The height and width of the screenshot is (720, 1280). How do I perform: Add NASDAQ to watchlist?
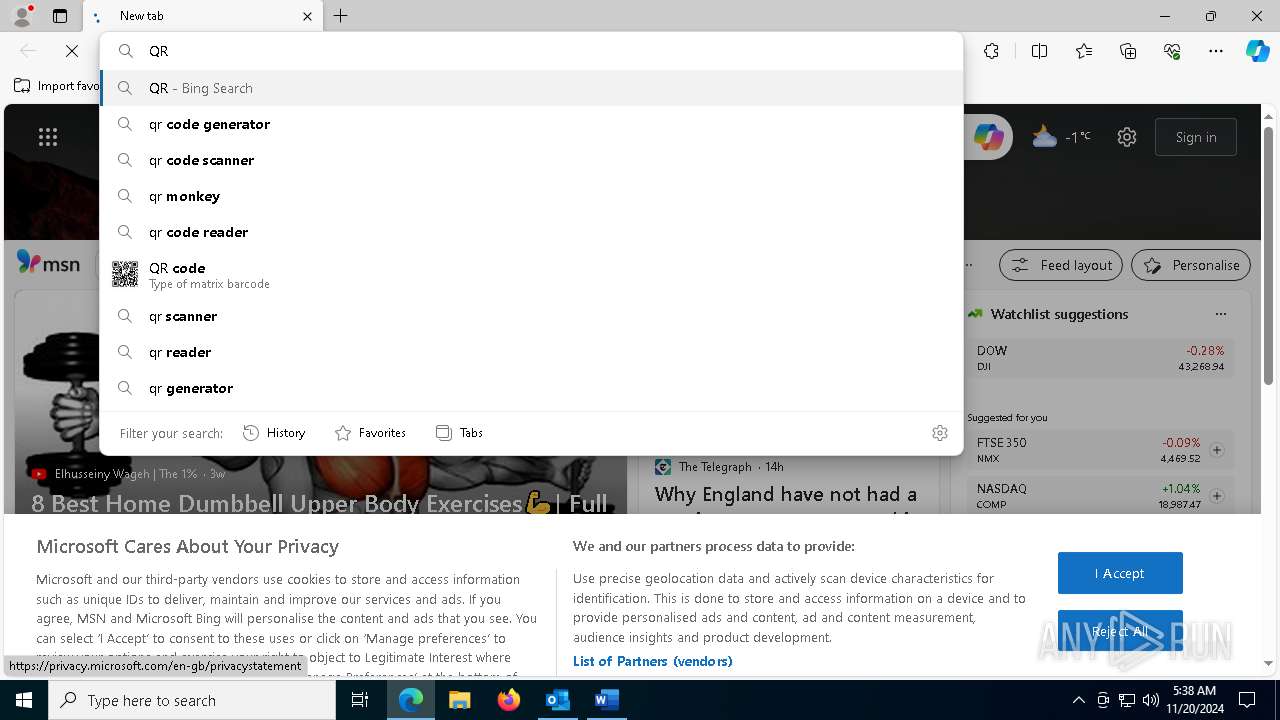coord(1217,496)
